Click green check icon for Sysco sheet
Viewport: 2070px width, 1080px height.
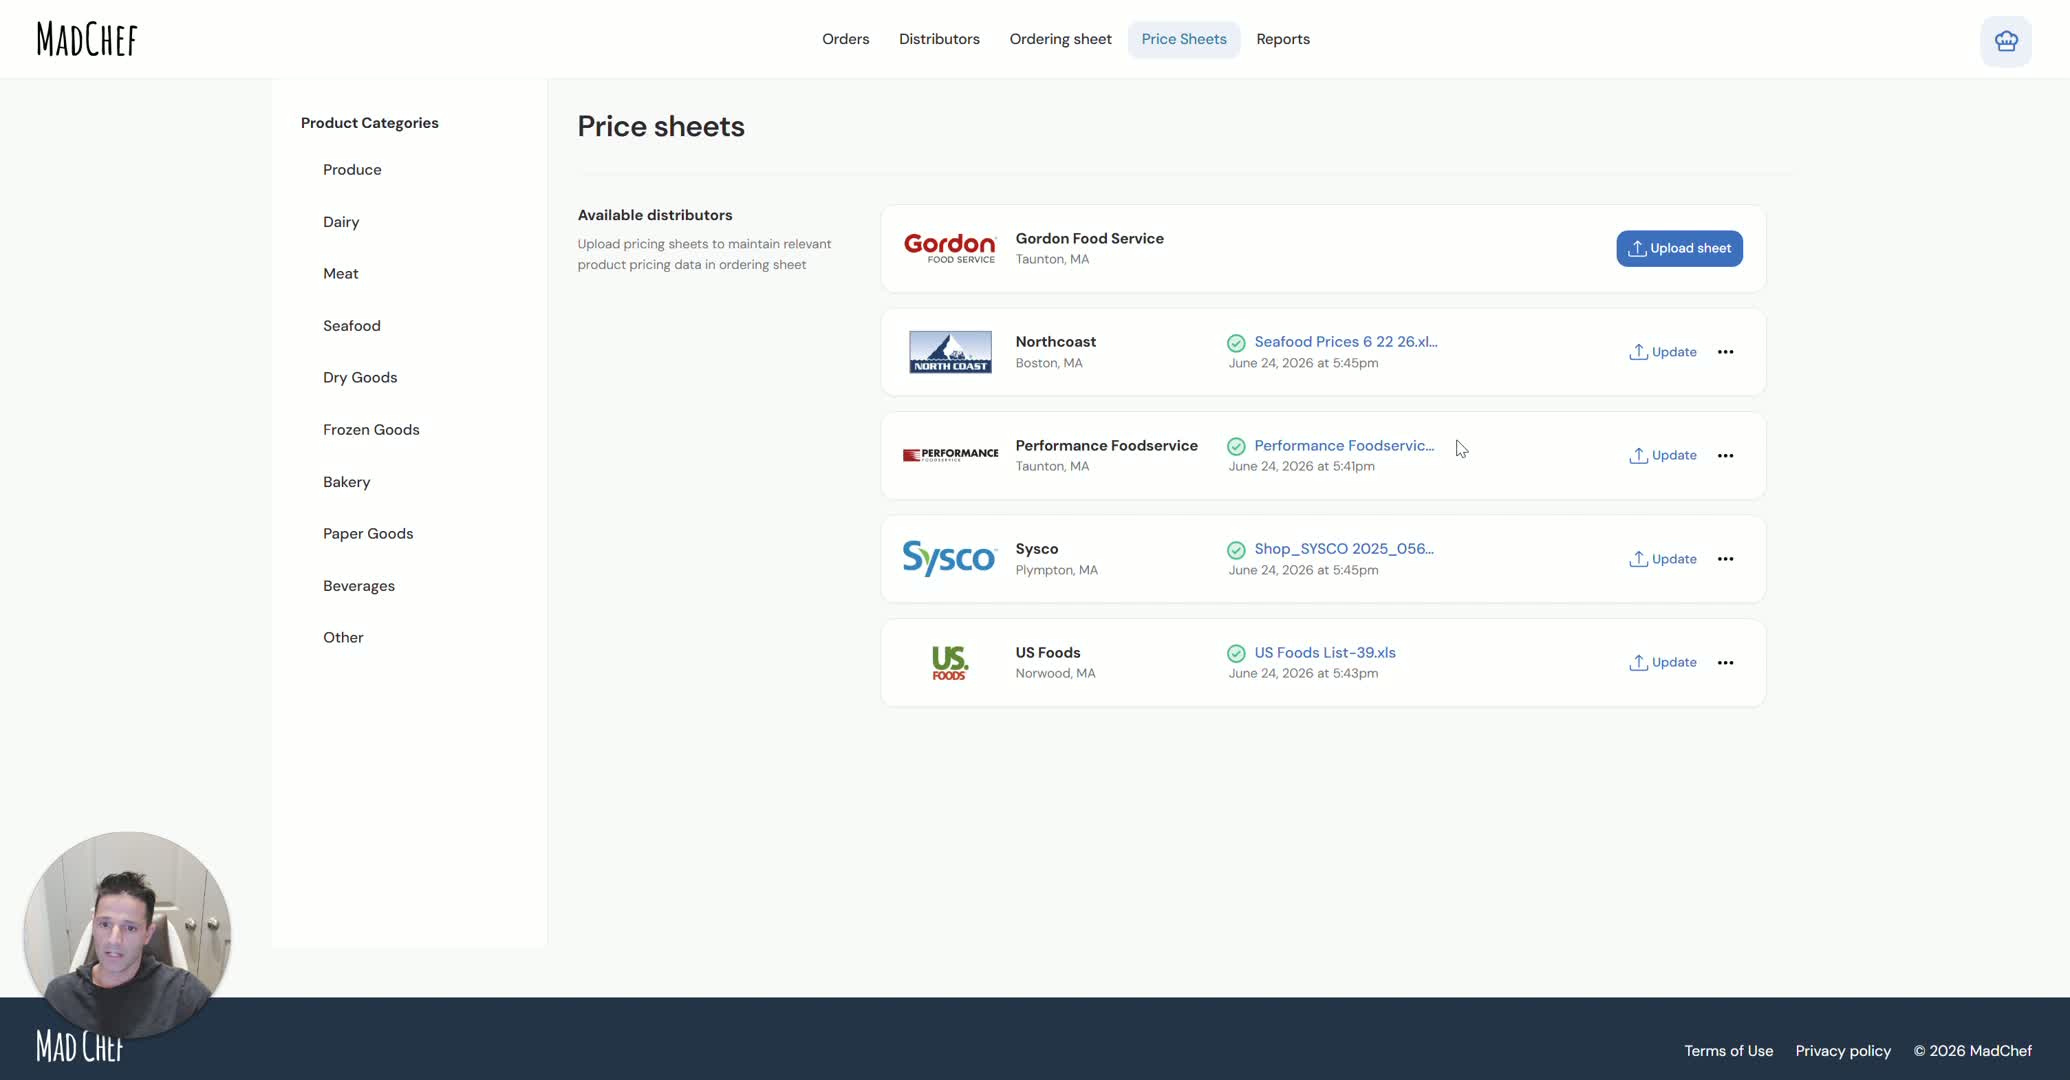(1236, 550)
